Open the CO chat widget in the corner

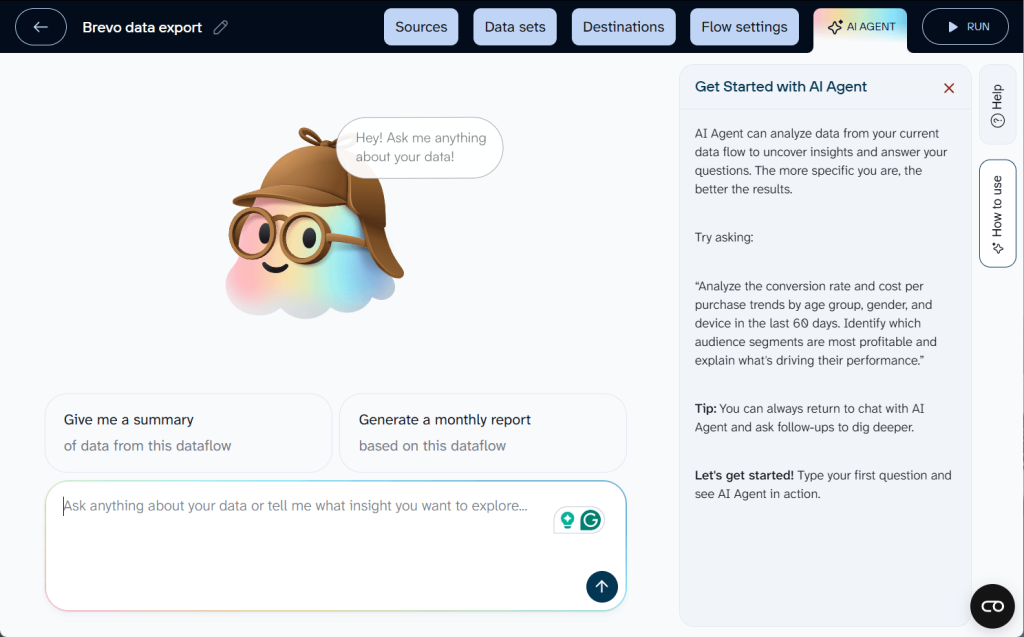992,606
